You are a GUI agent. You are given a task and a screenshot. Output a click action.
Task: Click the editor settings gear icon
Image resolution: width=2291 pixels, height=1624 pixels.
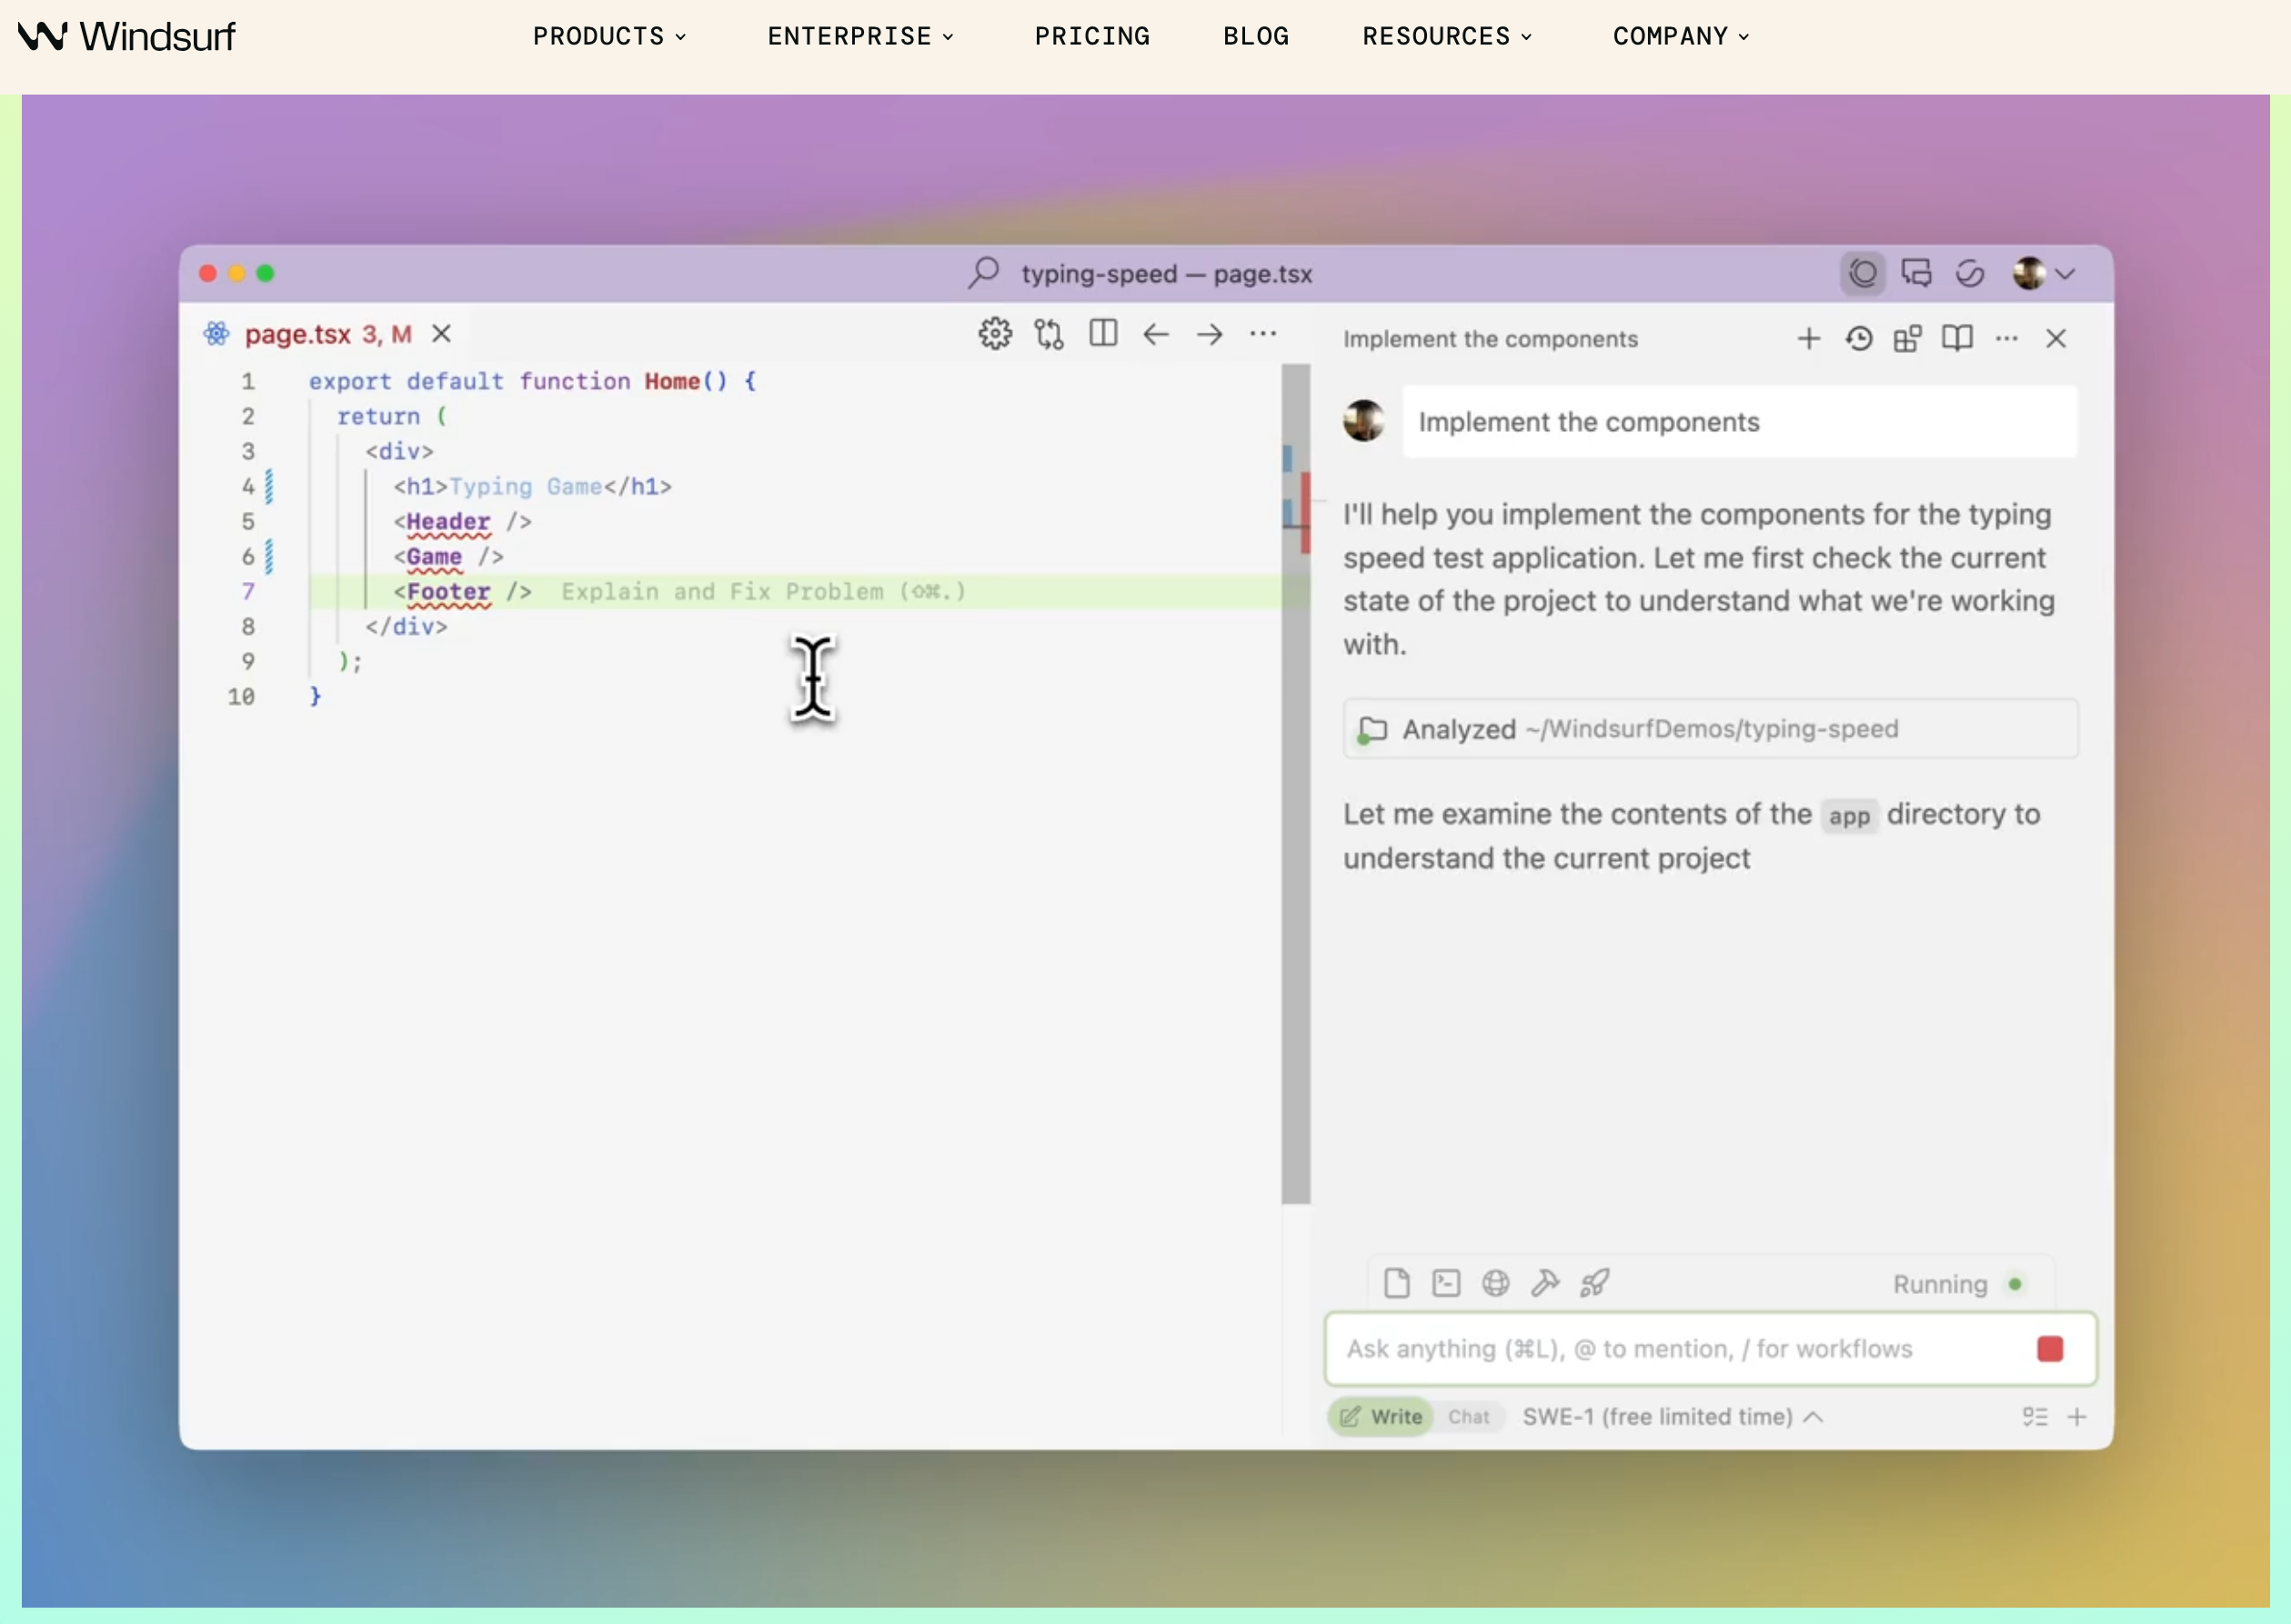[x=994, y=334]
